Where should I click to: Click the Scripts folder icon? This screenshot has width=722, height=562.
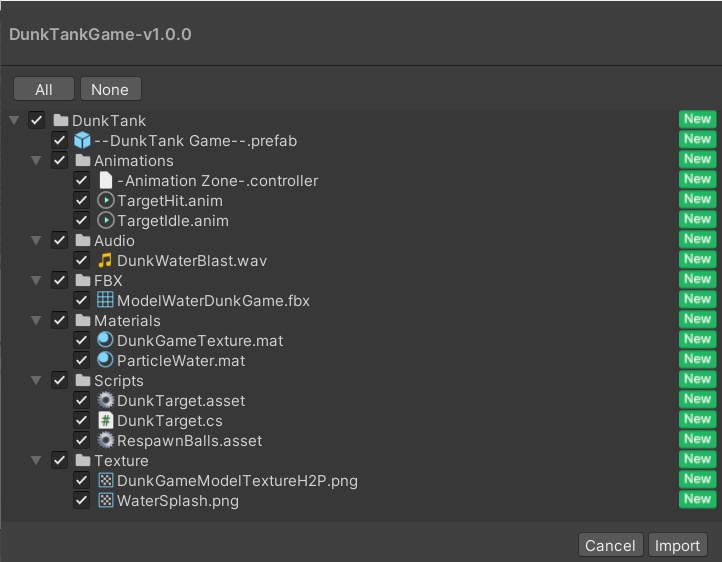[x=83, y=380]
